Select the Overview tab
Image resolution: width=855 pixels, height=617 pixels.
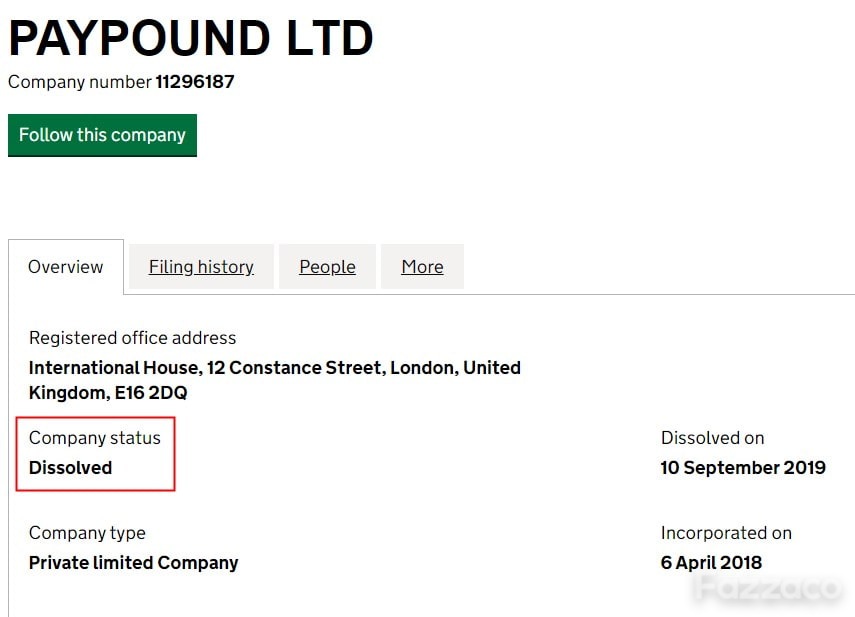point(65,267)
